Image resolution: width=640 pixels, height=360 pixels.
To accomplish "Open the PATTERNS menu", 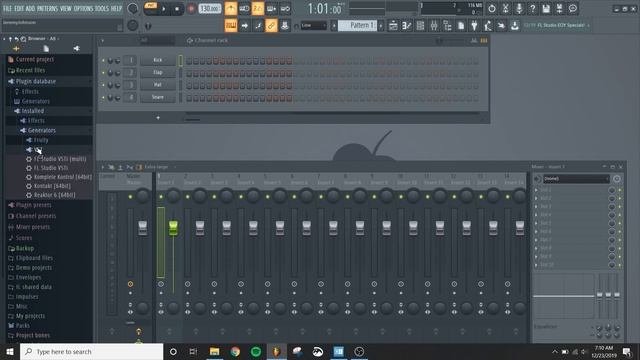I will pos(48,9).
